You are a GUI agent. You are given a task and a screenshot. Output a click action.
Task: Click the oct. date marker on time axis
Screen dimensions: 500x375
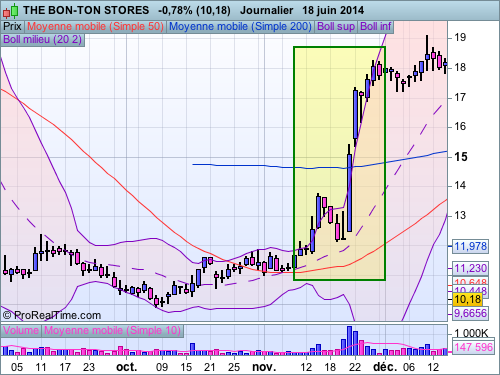click(127, 367)
